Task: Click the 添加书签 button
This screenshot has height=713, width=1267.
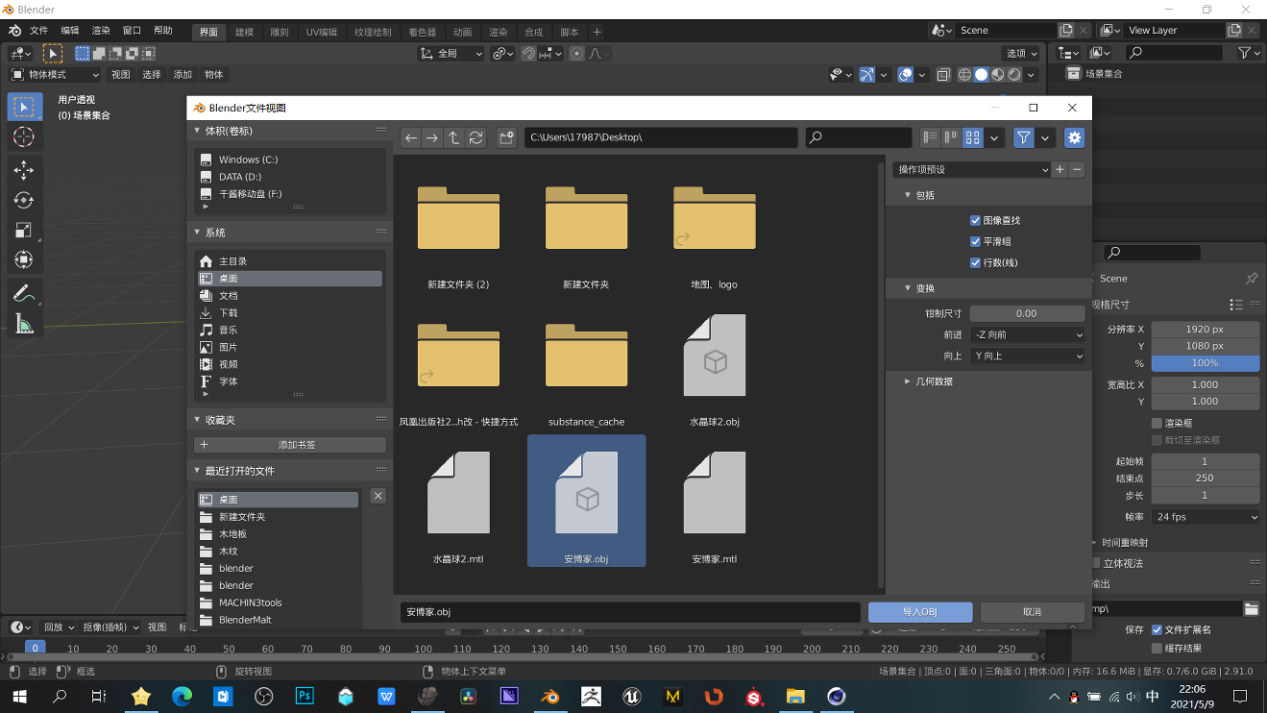Action: (x=290, y=445)
